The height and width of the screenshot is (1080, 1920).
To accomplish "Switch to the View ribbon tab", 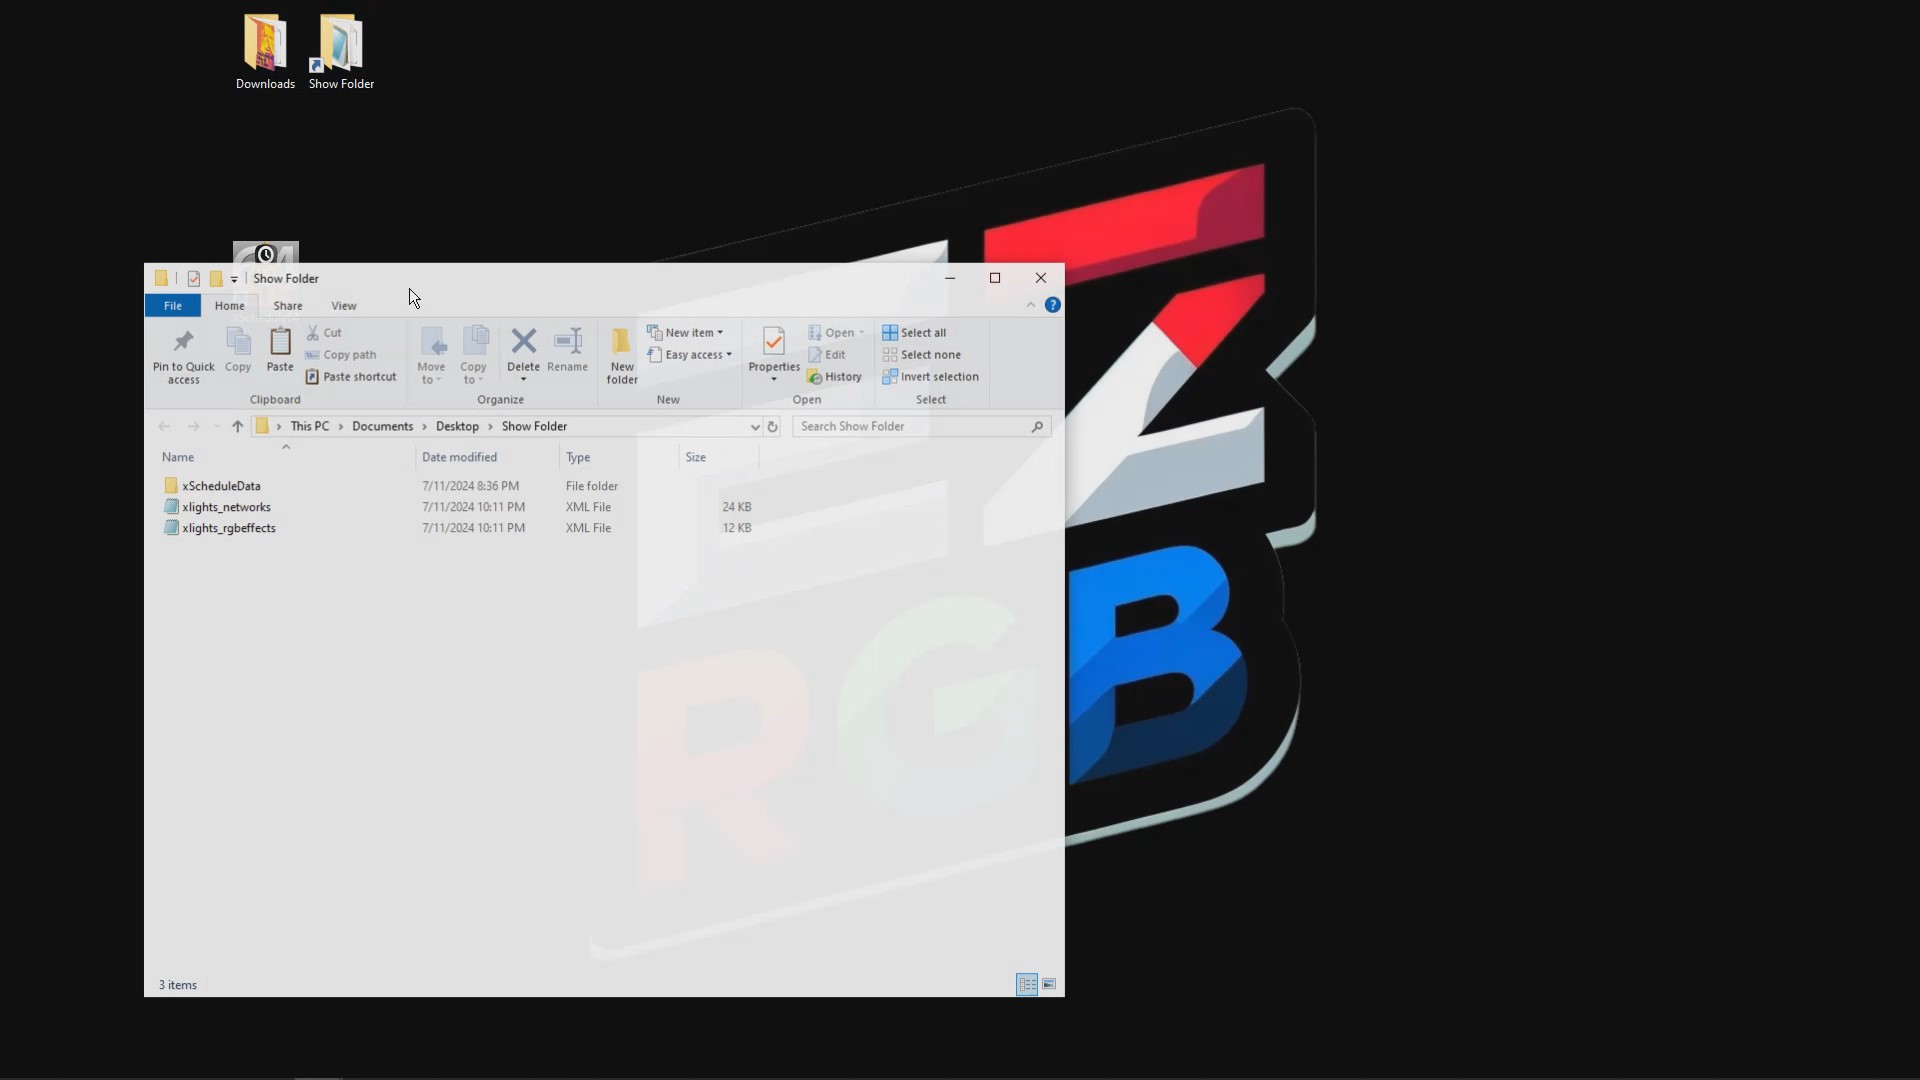I will (x=344, y=306).
